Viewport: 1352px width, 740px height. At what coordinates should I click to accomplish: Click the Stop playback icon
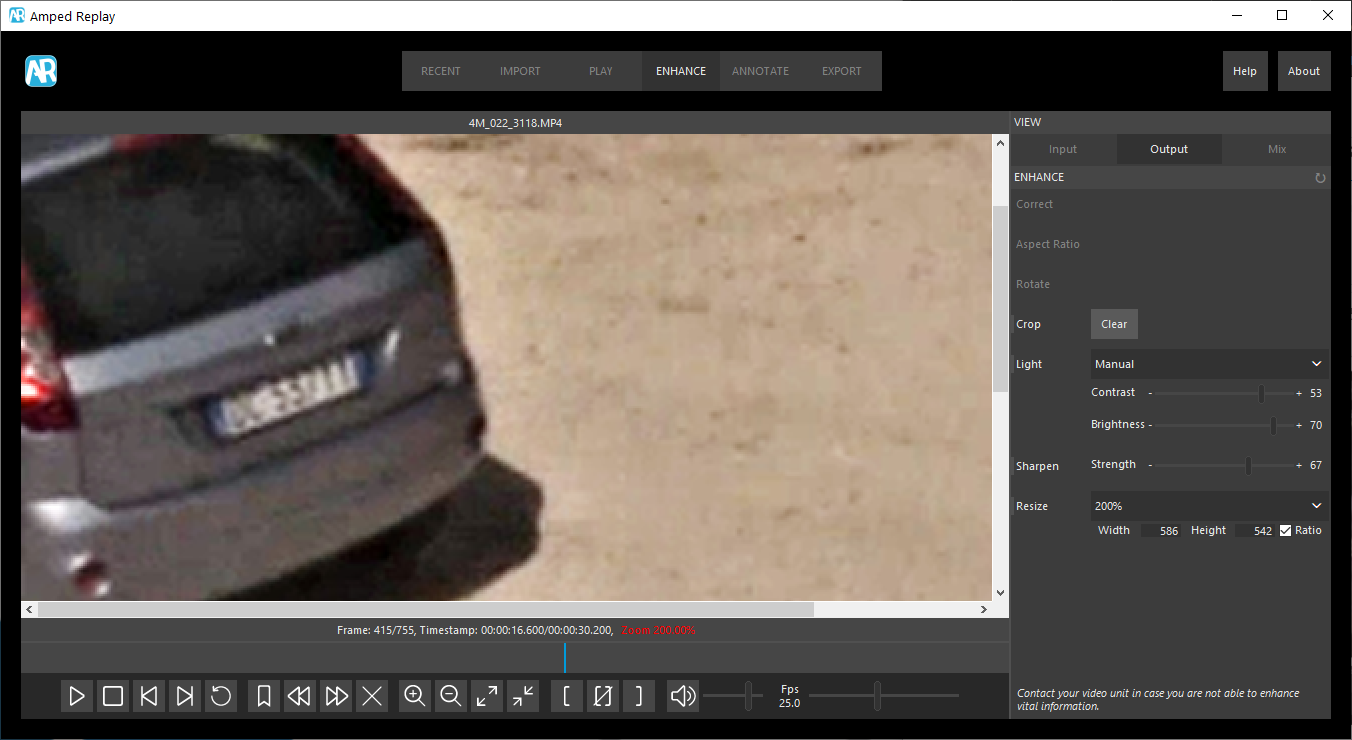coord(113,696)
